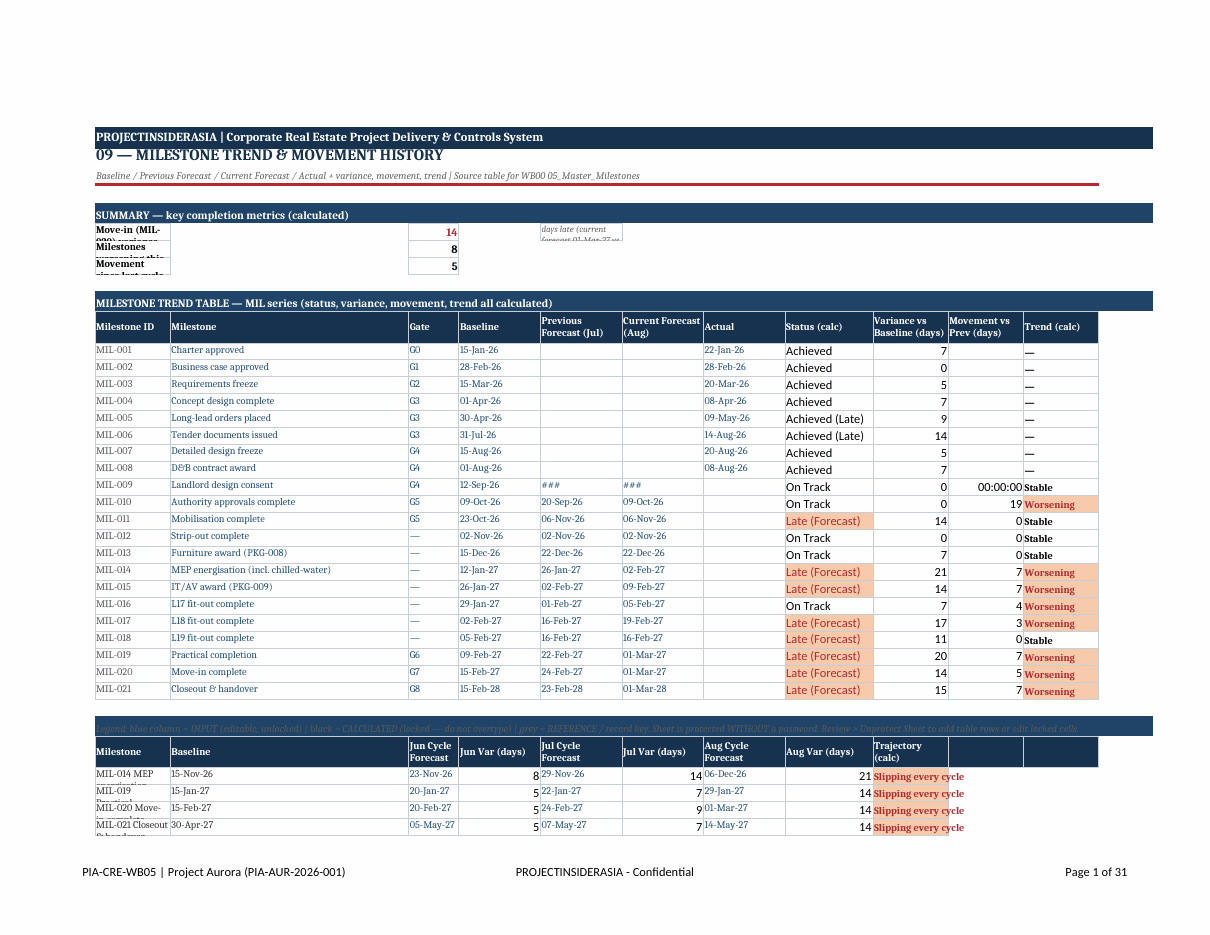Select 'Long-lead orders placed' cell

pyautogui.click(x=289, y=419)
